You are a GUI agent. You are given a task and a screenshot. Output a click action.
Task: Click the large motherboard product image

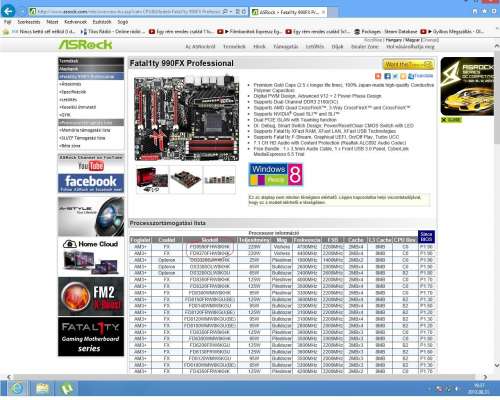pyautogui.click(x=186, y=118)
